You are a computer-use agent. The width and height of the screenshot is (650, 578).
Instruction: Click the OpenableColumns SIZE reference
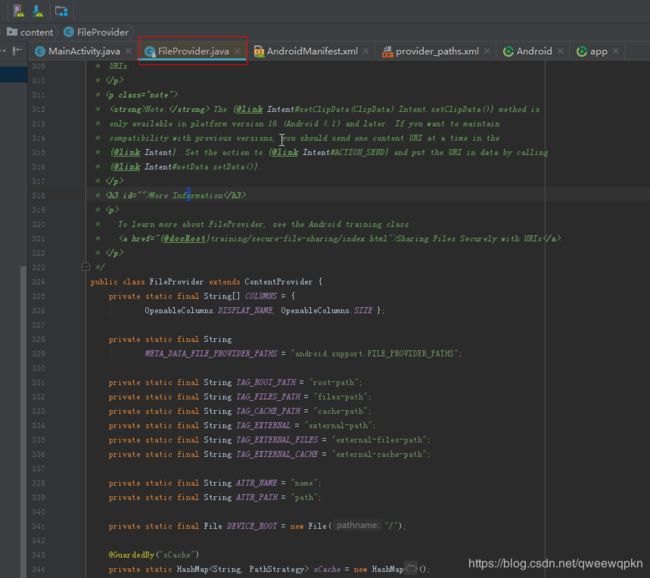click(326, 311)
